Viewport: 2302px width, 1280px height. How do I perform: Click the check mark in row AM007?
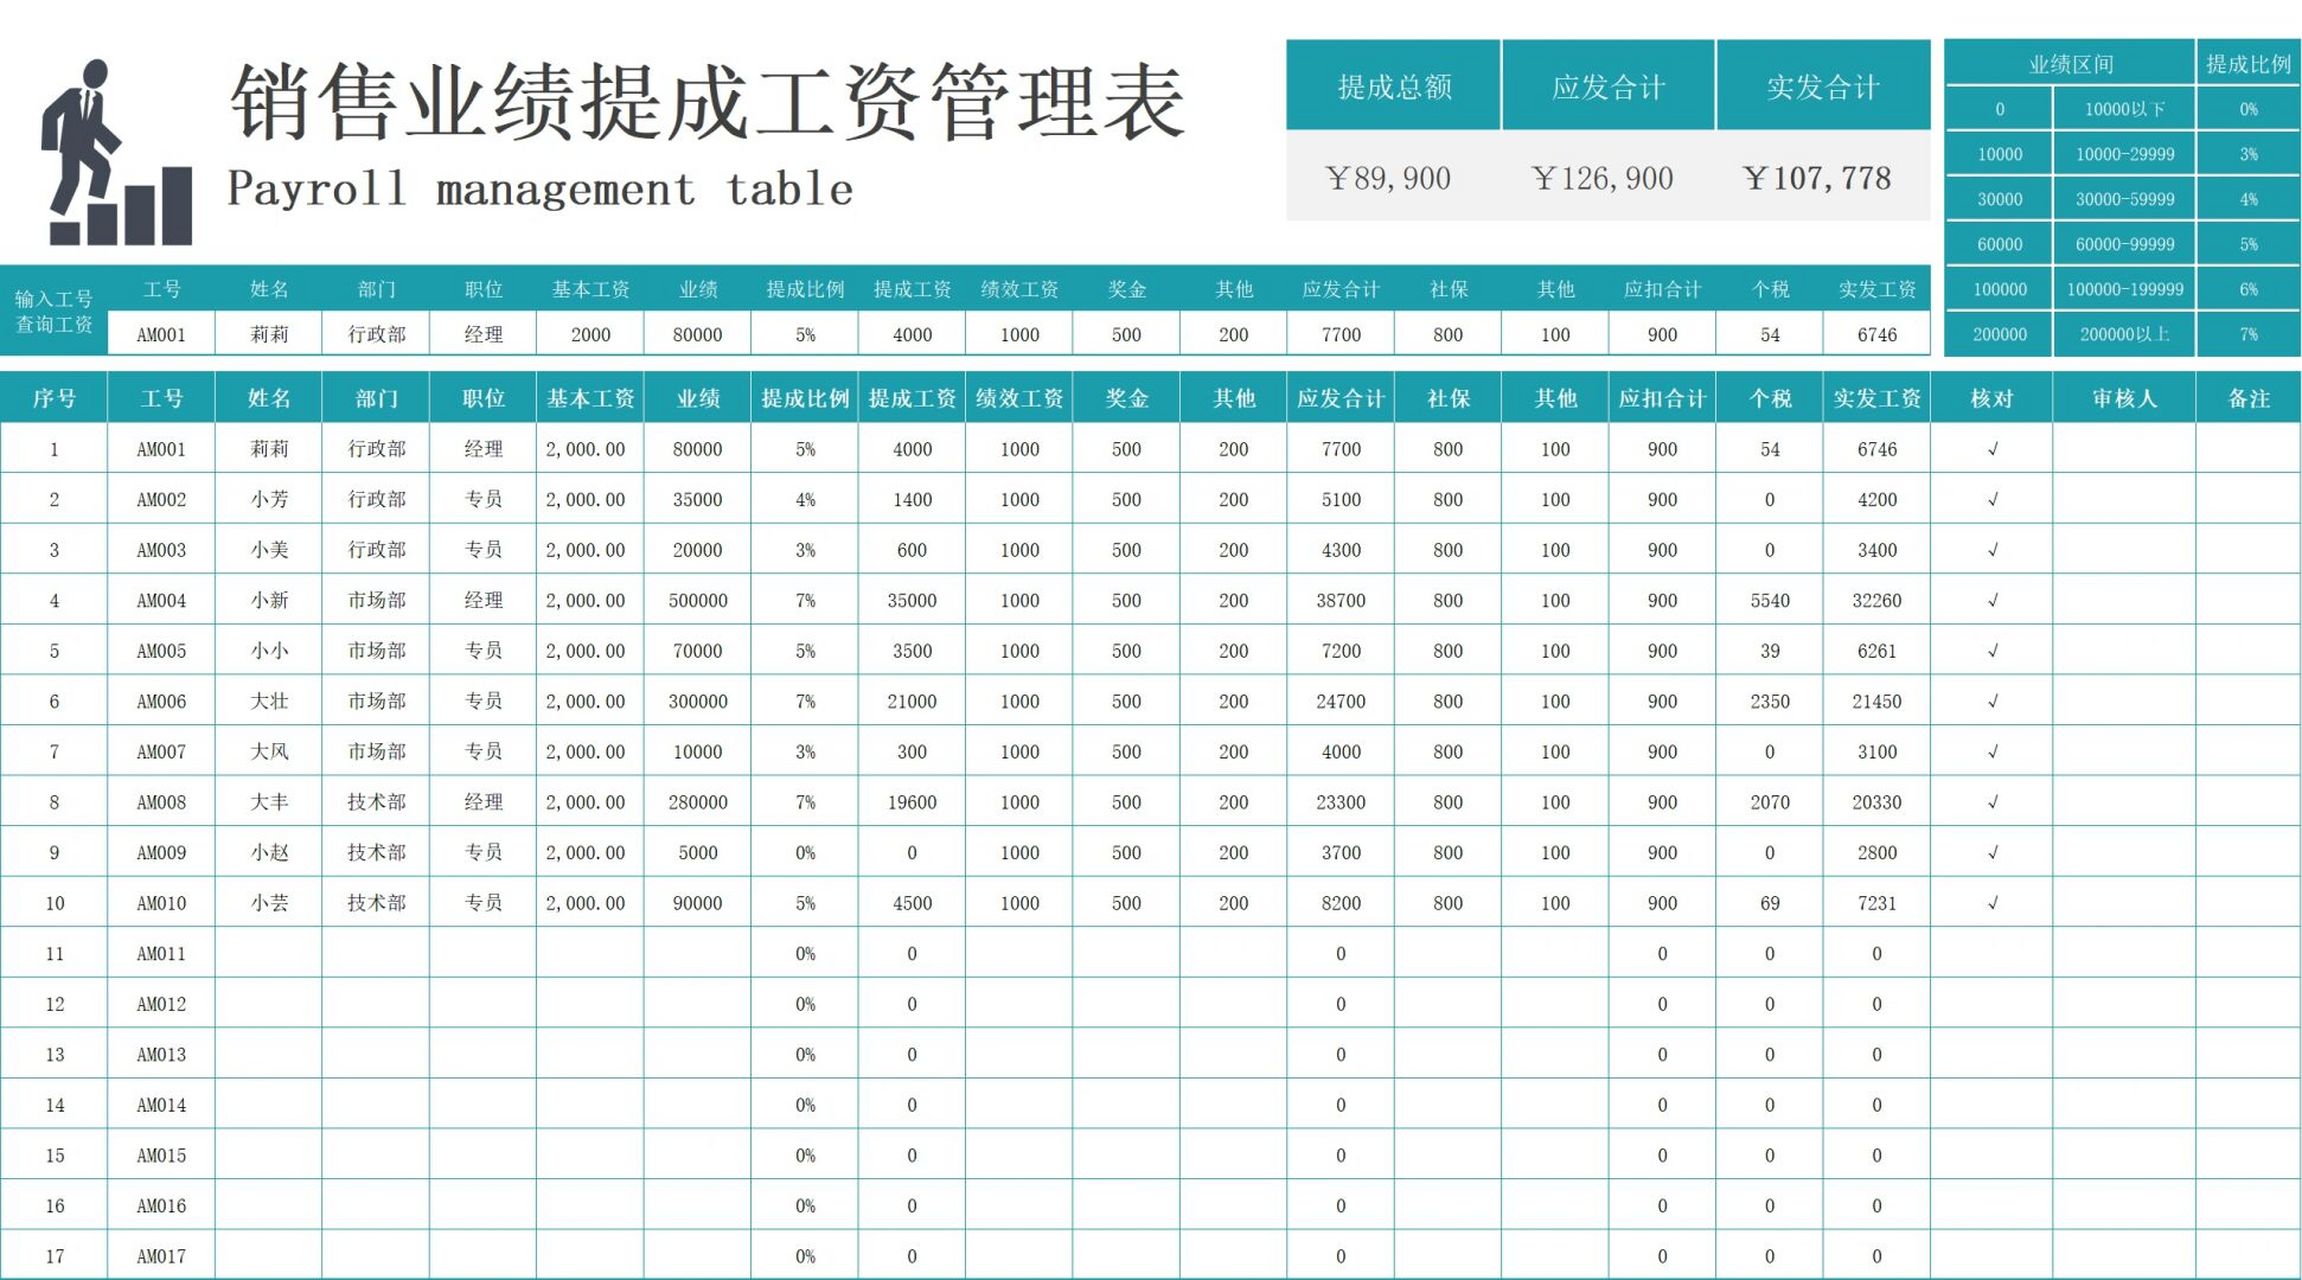tap(1992, 751)
